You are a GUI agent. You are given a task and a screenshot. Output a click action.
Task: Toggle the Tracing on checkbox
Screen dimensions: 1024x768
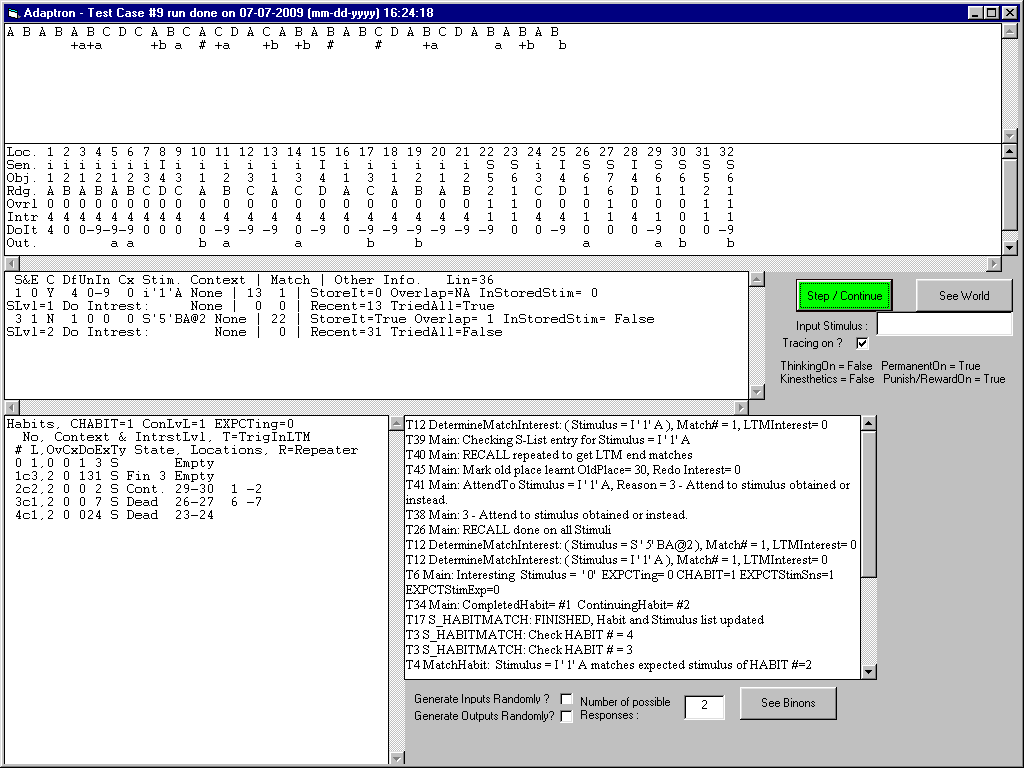pyautogui.click(x=862, y=344)
